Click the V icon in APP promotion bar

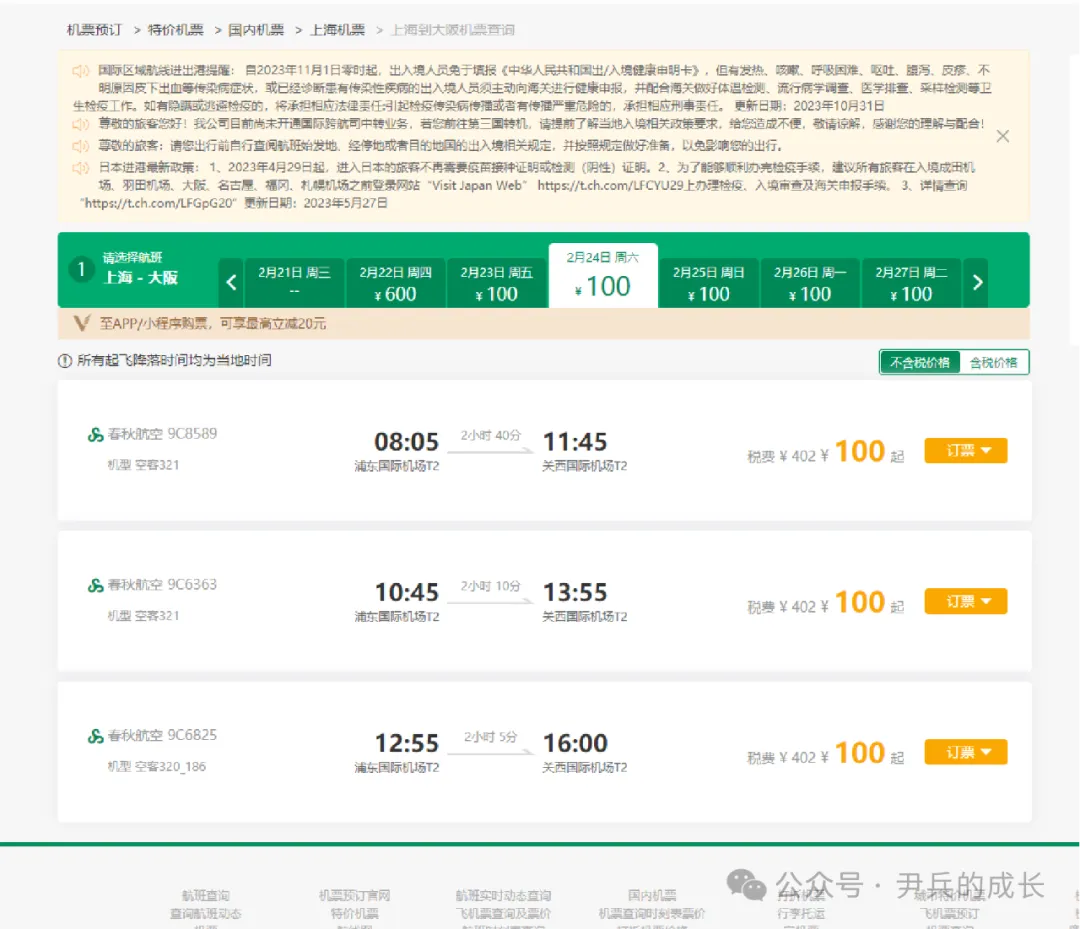[82, 323]
